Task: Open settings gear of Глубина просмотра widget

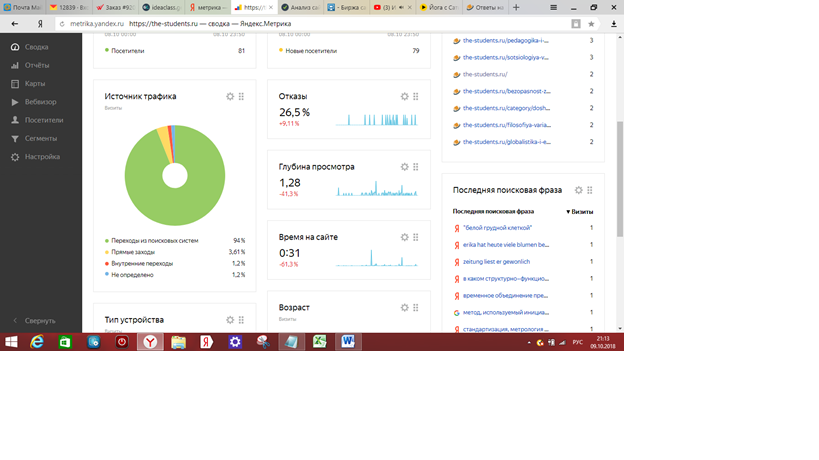Action: click(x=404, y=167)
